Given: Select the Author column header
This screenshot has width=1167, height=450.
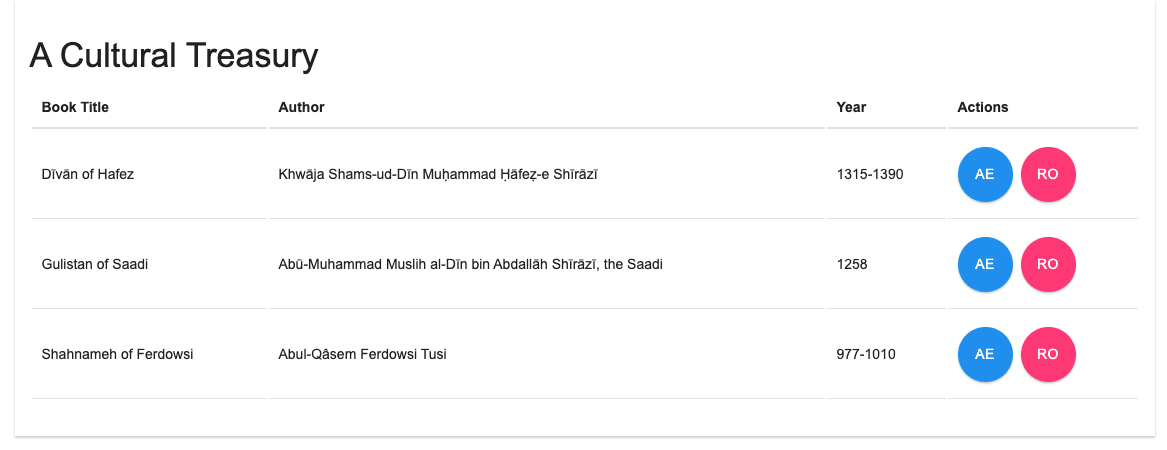Looking at the screenshot, I should pyautogui.click(x=301, y=107).
